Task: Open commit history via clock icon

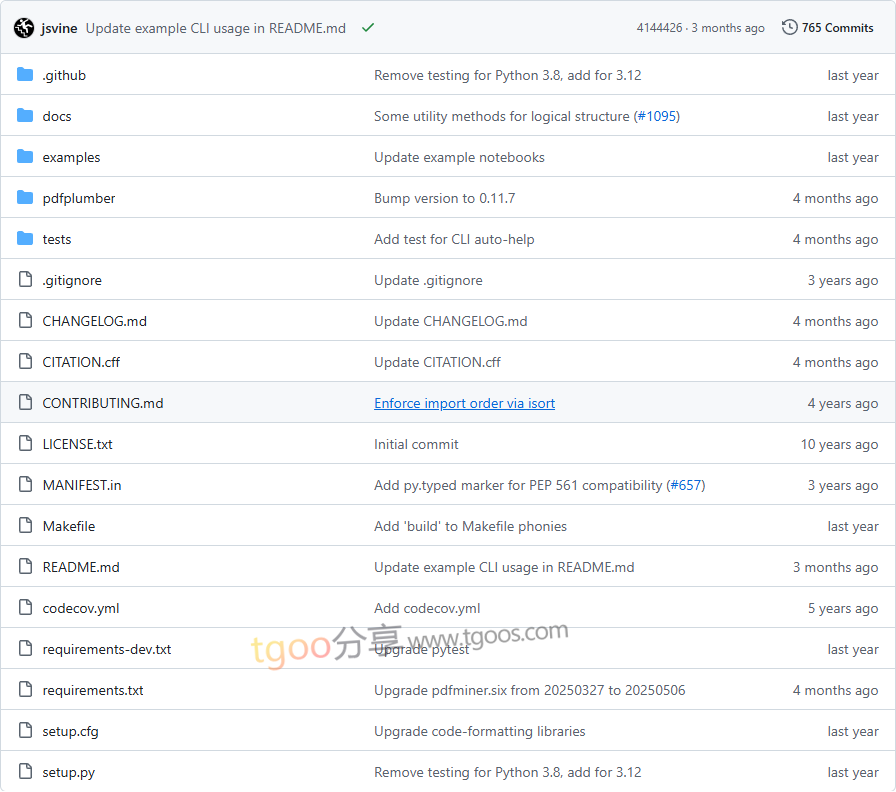Action: (790, 28)
